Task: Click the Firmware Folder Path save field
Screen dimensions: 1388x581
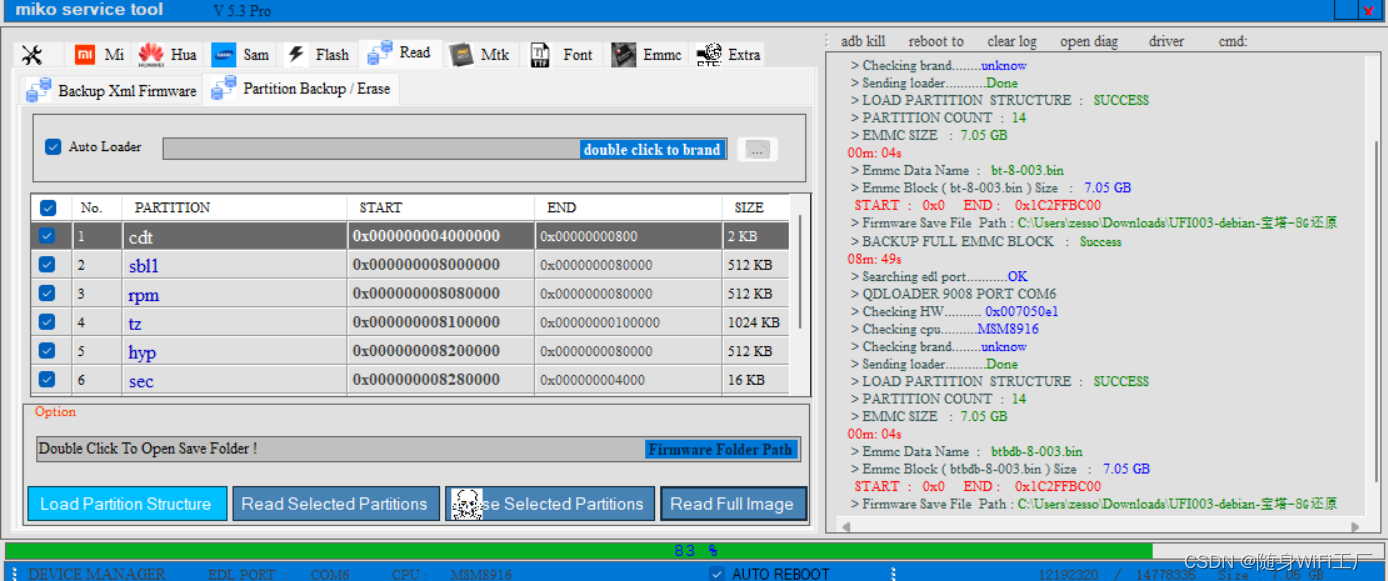Action: (419, 449)
